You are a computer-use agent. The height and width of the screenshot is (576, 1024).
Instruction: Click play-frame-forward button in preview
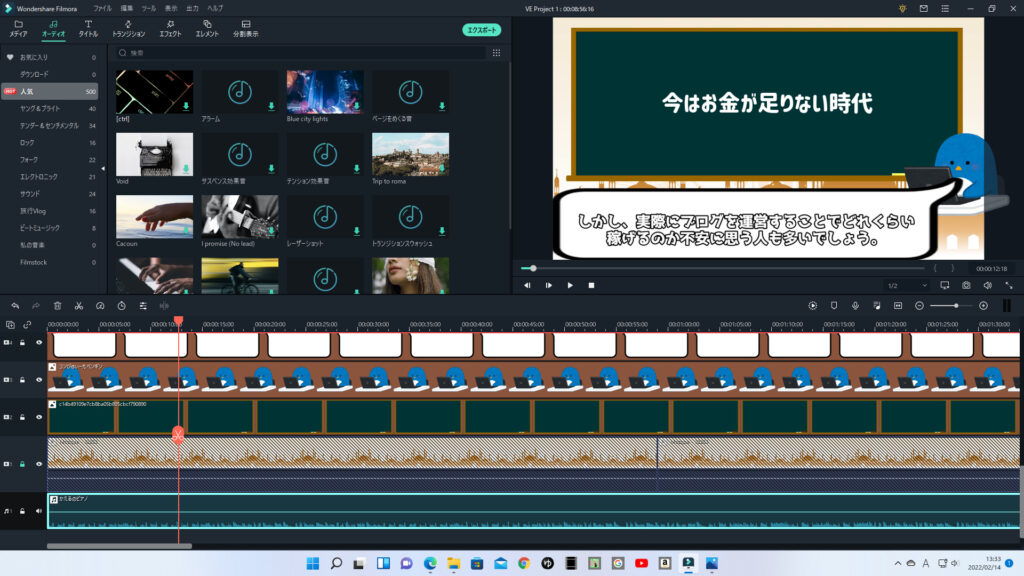(549, 285)
